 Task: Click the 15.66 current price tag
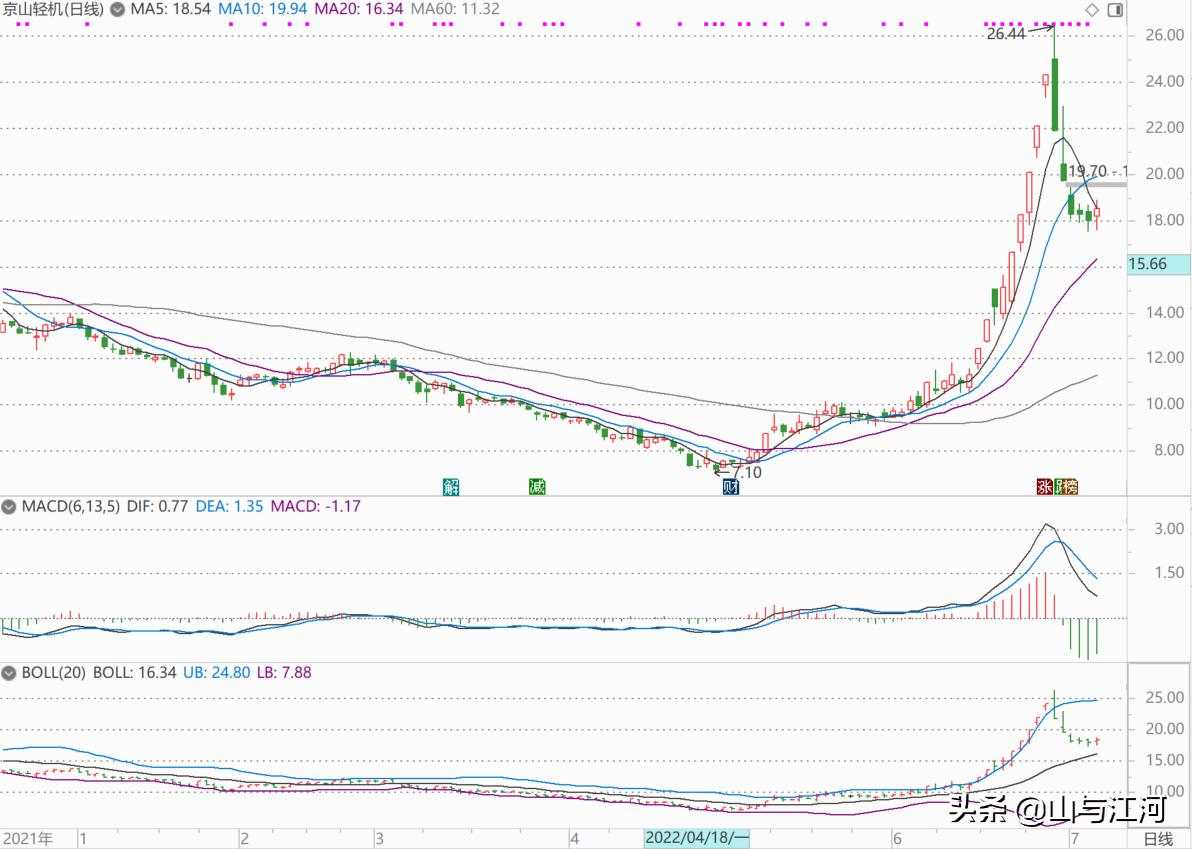pos(1158,265)
